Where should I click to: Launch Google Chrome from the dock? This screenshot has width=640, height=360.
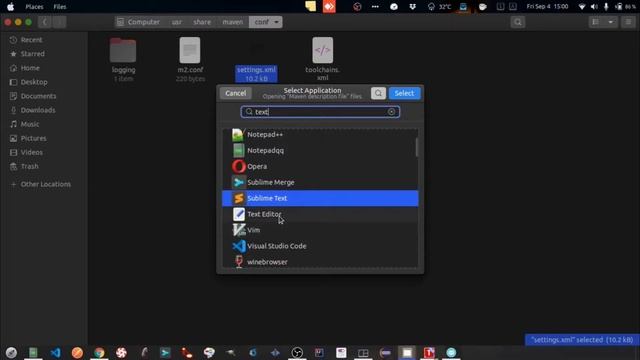(99, 352)
